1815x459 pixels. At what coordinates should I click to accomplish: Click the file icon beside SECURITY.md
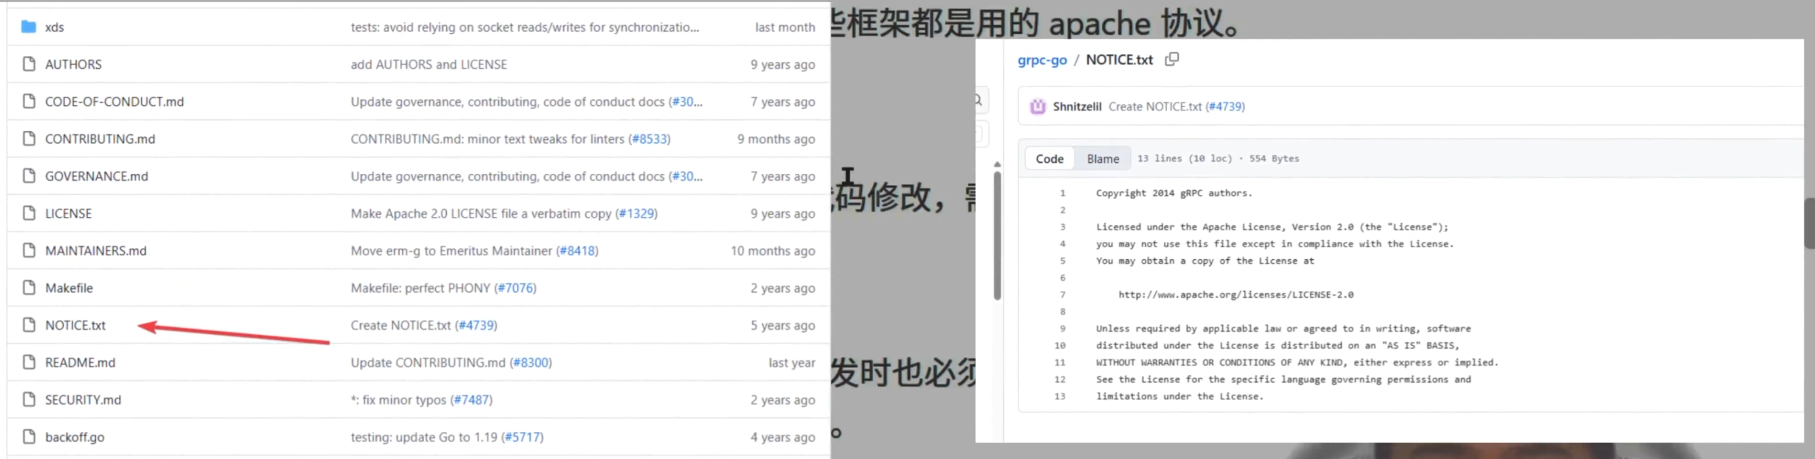[29, 399]
